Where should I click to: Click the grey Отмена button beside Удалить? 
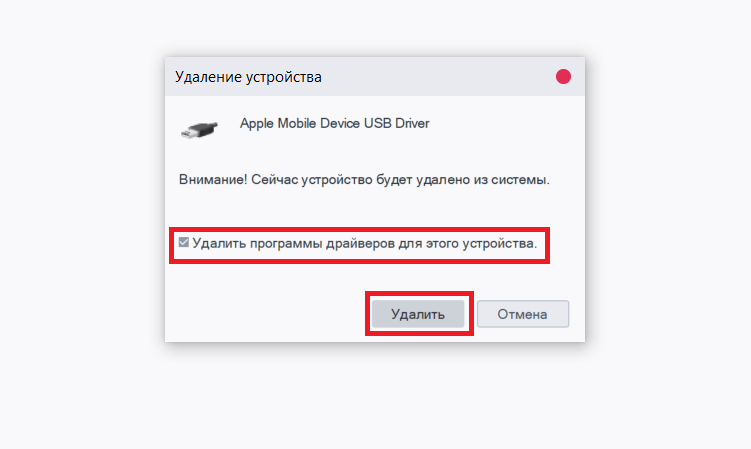[x=523, y=314]
